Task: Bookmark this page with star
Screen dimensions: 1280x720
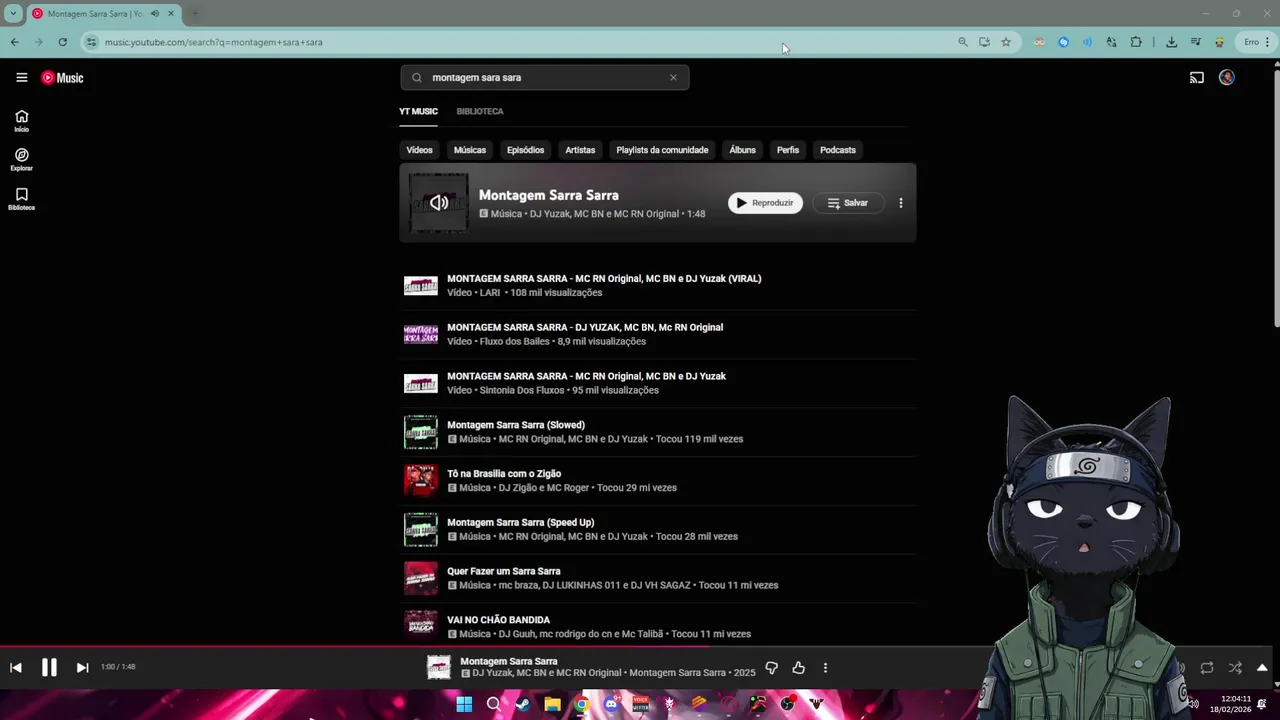Action: point(1006,42)
